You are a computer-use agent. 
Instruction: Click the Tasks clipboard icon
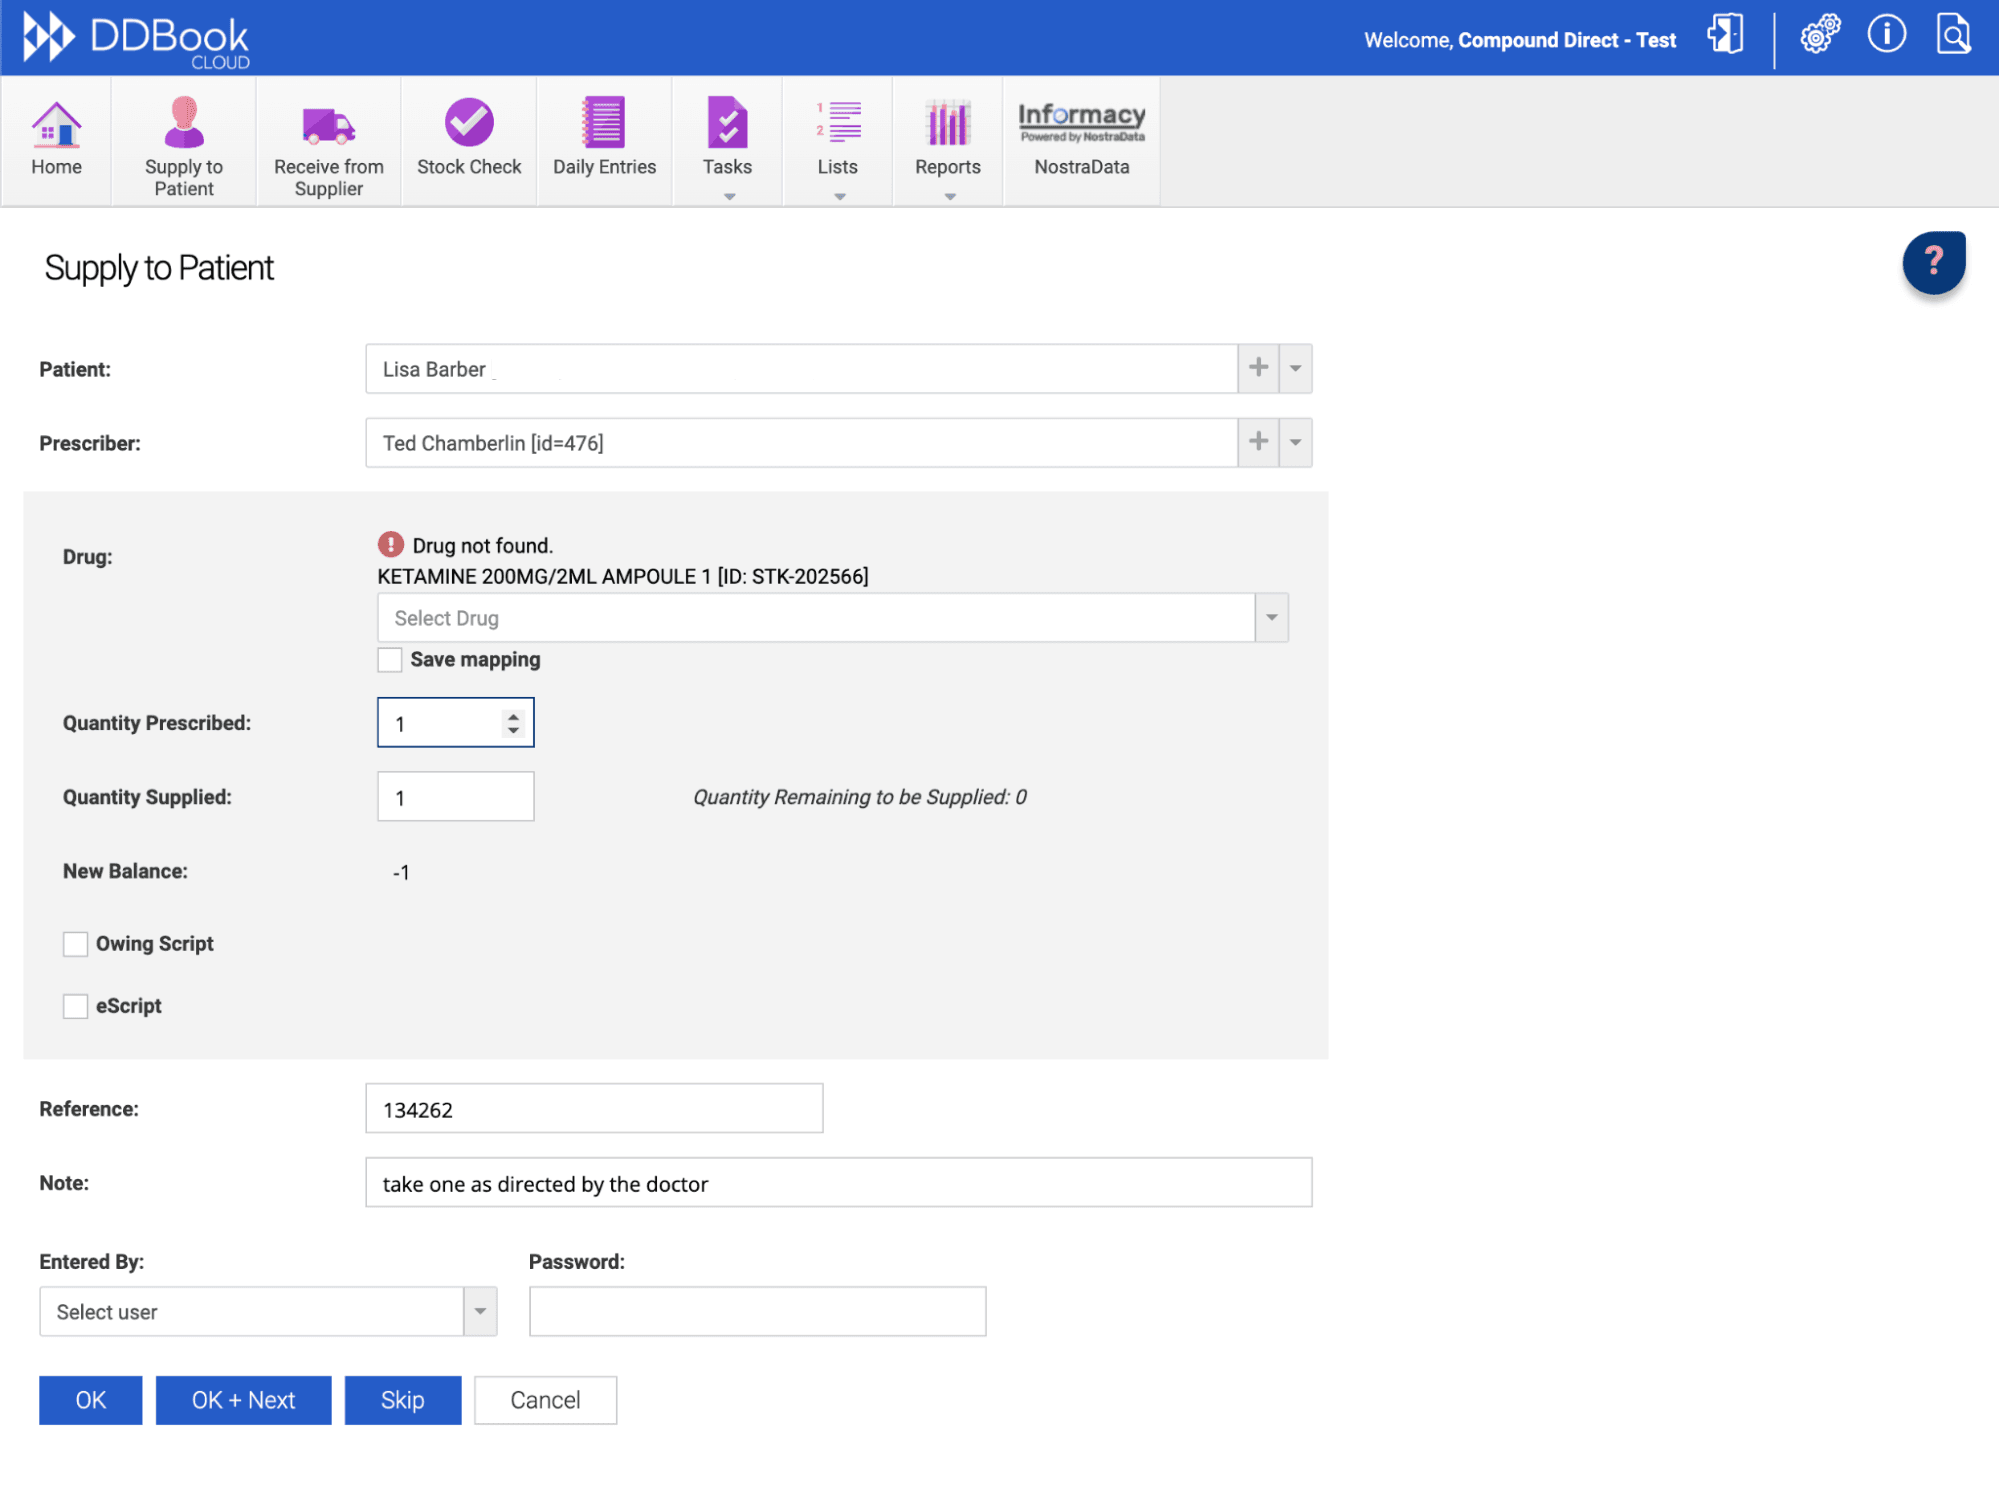727,122
